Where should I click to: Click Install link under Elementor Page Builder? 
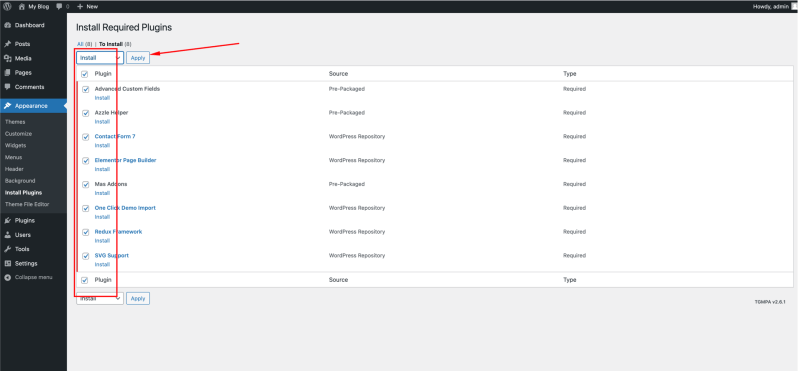102,169
